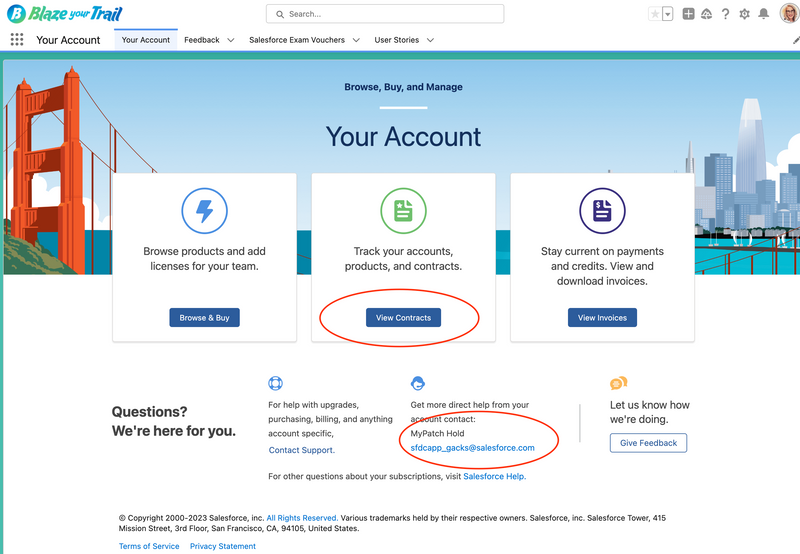The image size is (800, 554).
Task: Click the lightning bolt Browse products icon
Action: coord(205,211)
